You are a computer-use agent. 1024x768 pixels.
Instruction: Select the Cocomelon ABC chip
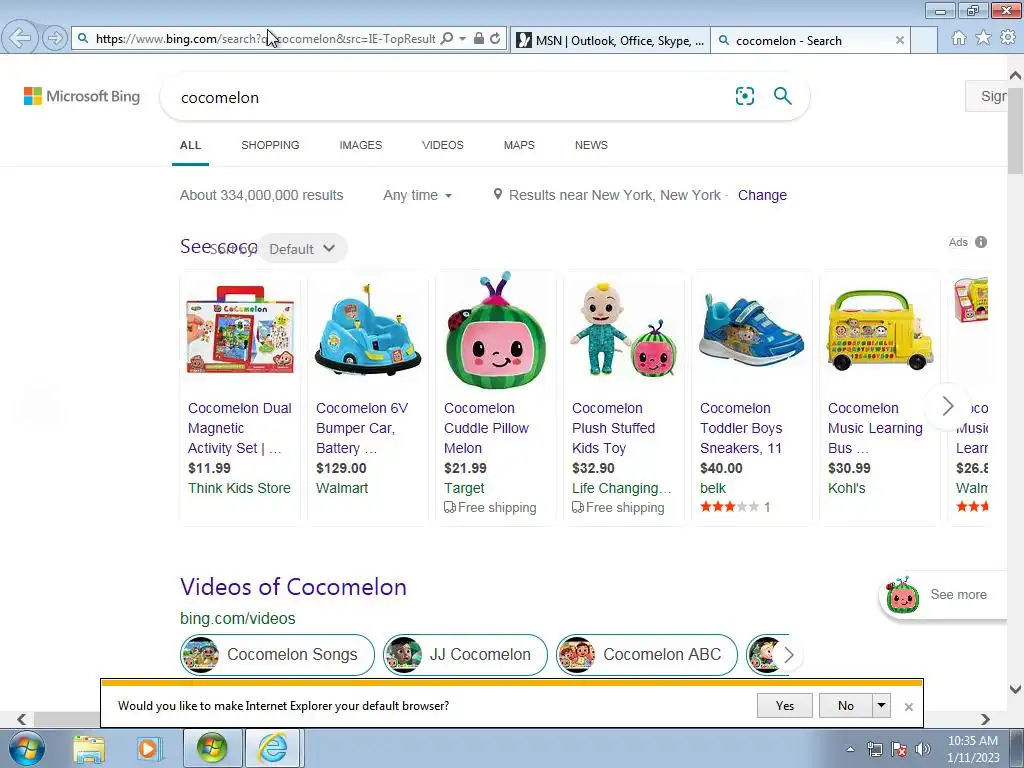tap(647, 654)
